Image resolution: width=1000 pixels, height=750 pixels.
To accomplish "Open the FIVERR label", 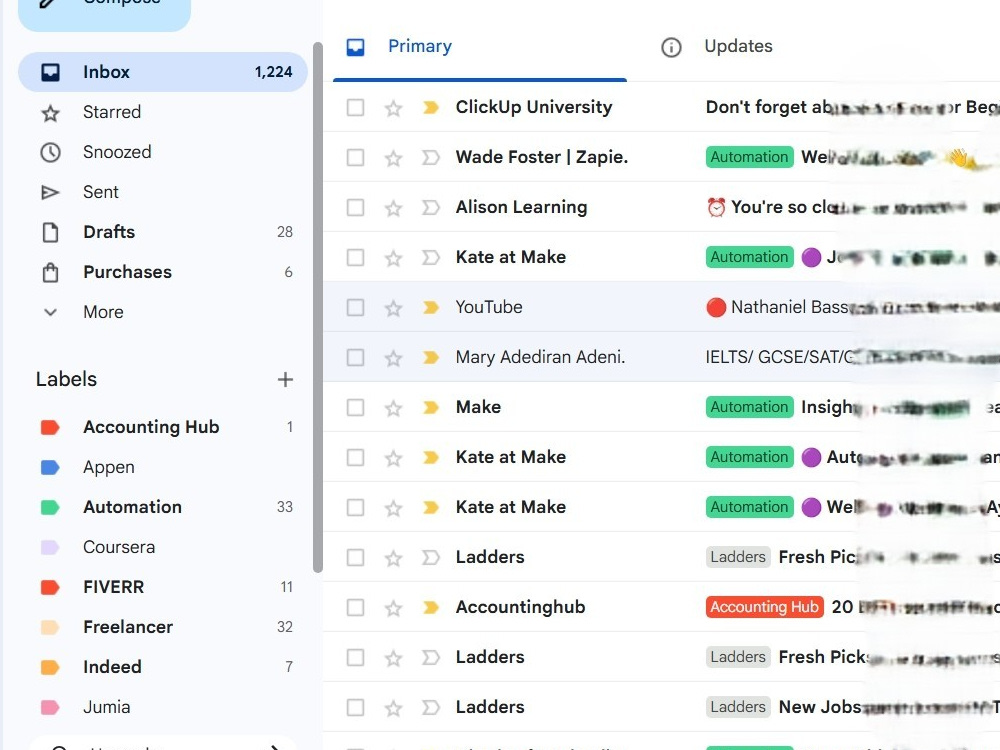I will point(163,587).
